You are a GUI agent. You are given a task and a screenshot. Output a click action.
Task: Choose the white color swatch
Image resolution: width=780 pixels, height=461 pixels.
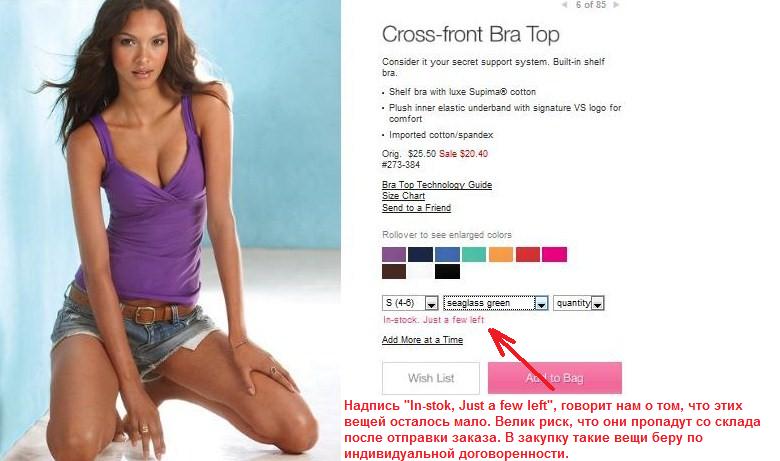[x=420, y=272]
